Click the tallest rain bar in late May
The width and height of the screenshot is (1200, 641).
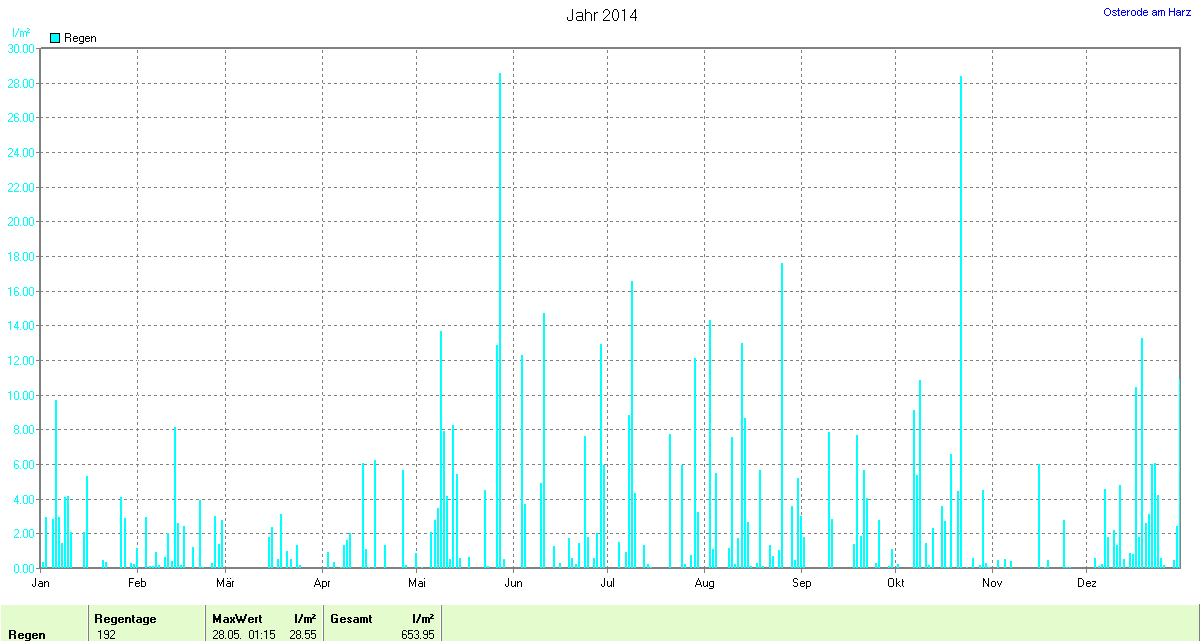500,320
